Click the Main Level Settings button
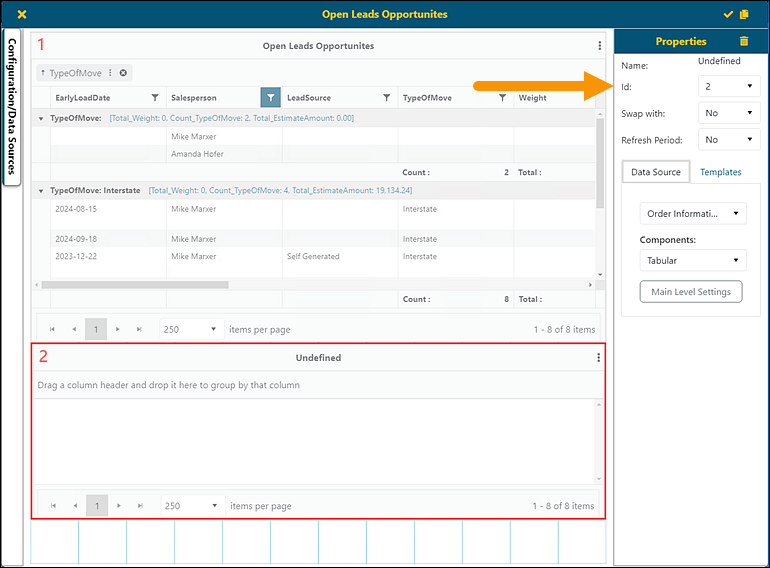Screen dimensions: 770x568 pos(691,292)
